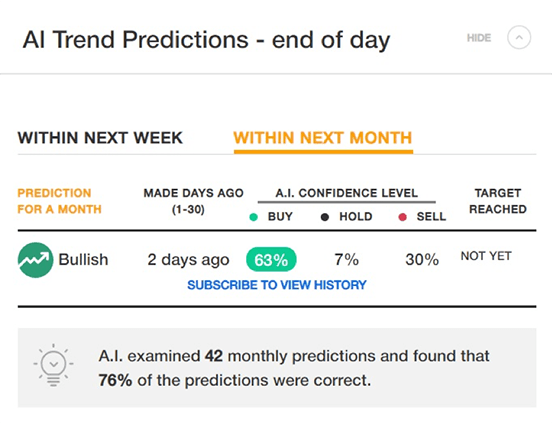The image size is (552, 424).
Task: Click the black HOLD legend dot
Action: coord(325,217)
